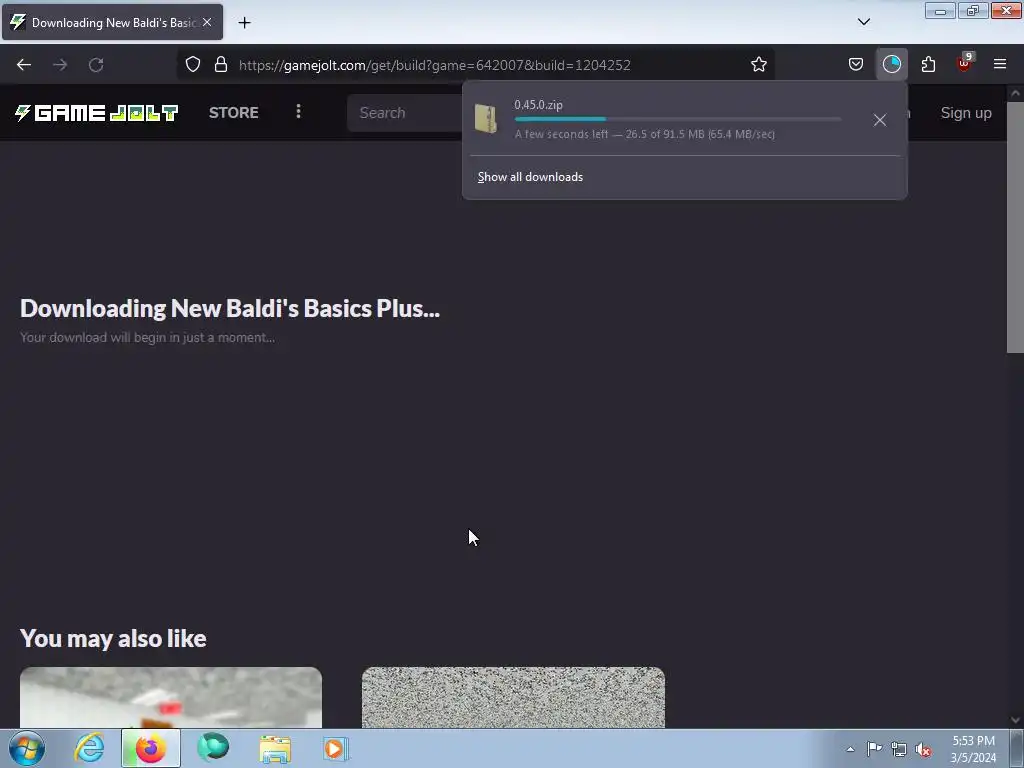Open the Sign up page
The height and width of the screenshot is (768, 1024).
coord(966,113)
